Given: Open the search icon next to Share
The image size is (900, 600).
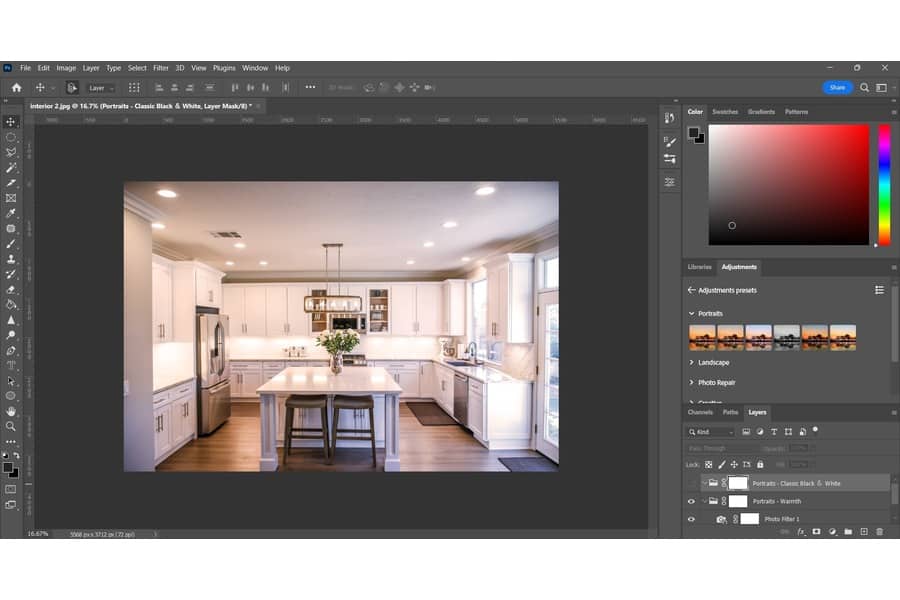Looking at the screenshot, I should 864,87.
